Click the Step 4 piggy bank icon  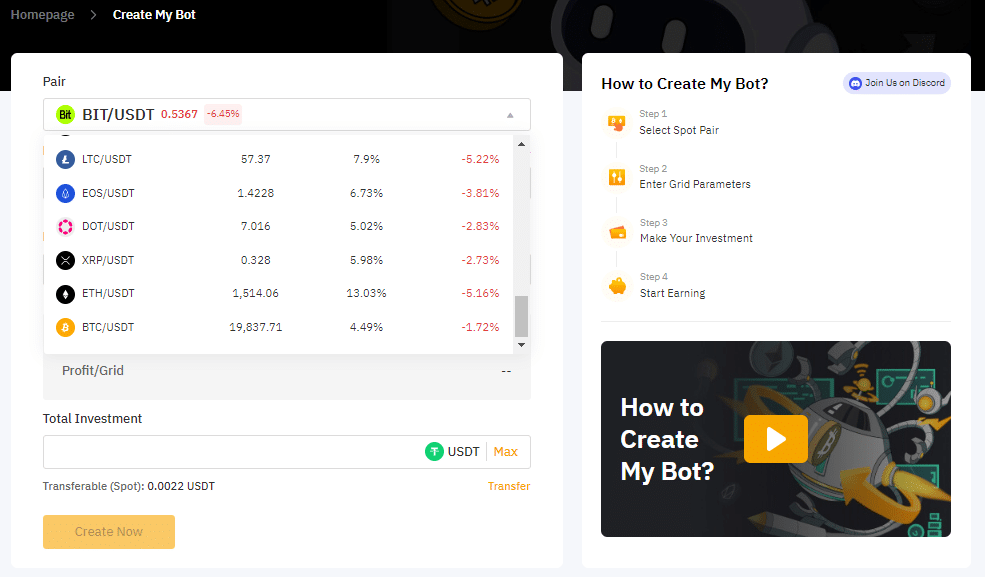[618, 286]
